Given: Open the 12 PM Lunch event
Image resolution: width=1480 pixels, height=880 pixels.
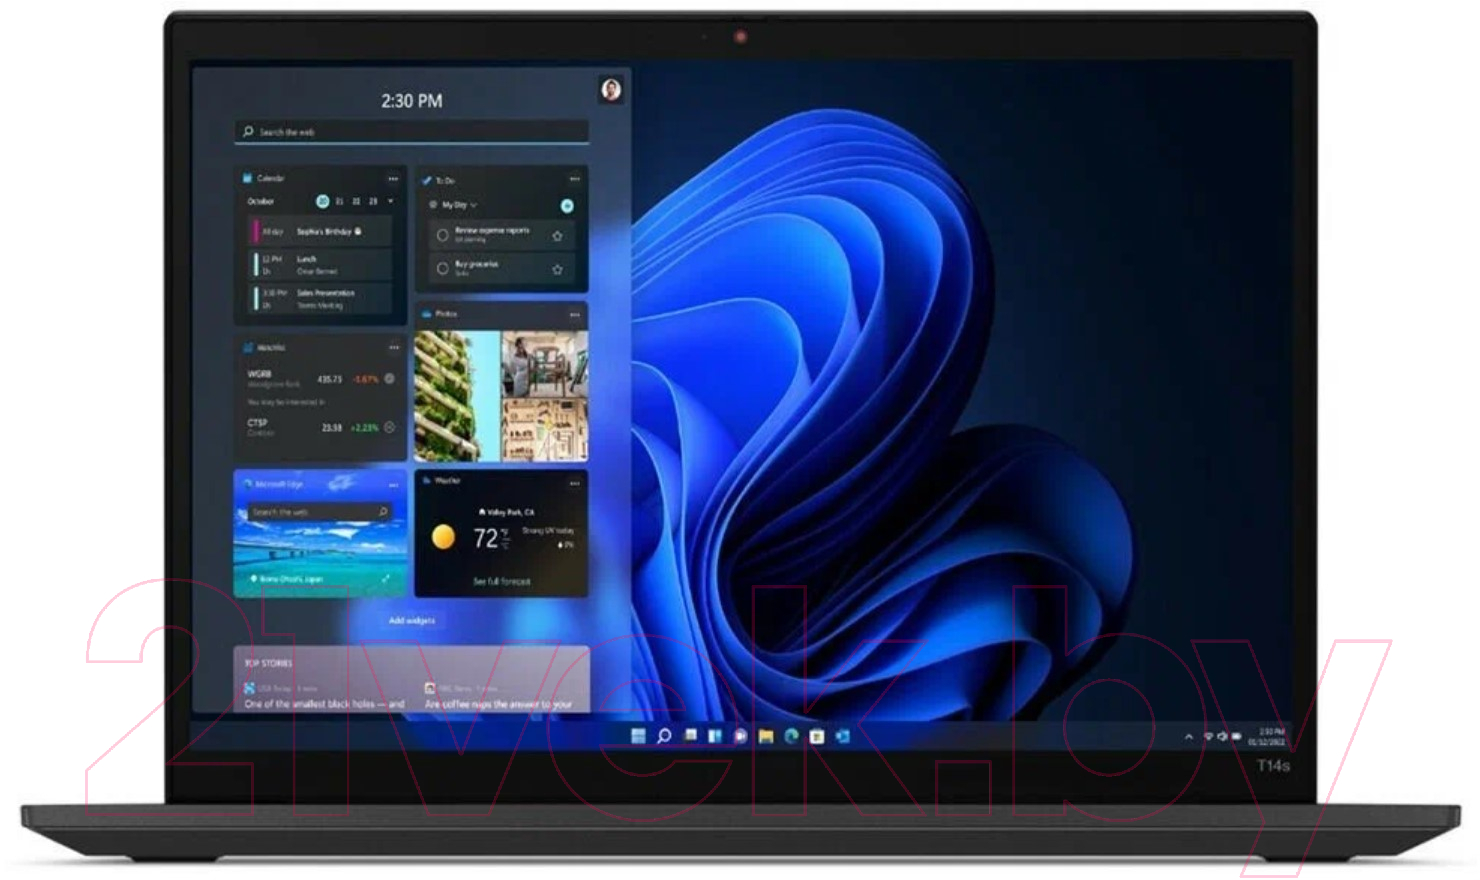Looking at the screenshot, I should tap(320, 265).
